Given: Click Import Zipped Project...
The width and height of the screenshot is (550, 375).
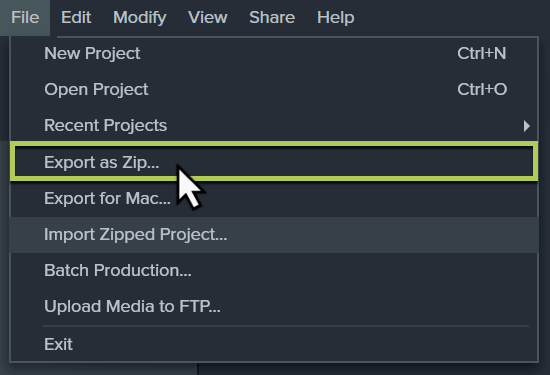Looking at the screenshot, I should pos(274,235).
